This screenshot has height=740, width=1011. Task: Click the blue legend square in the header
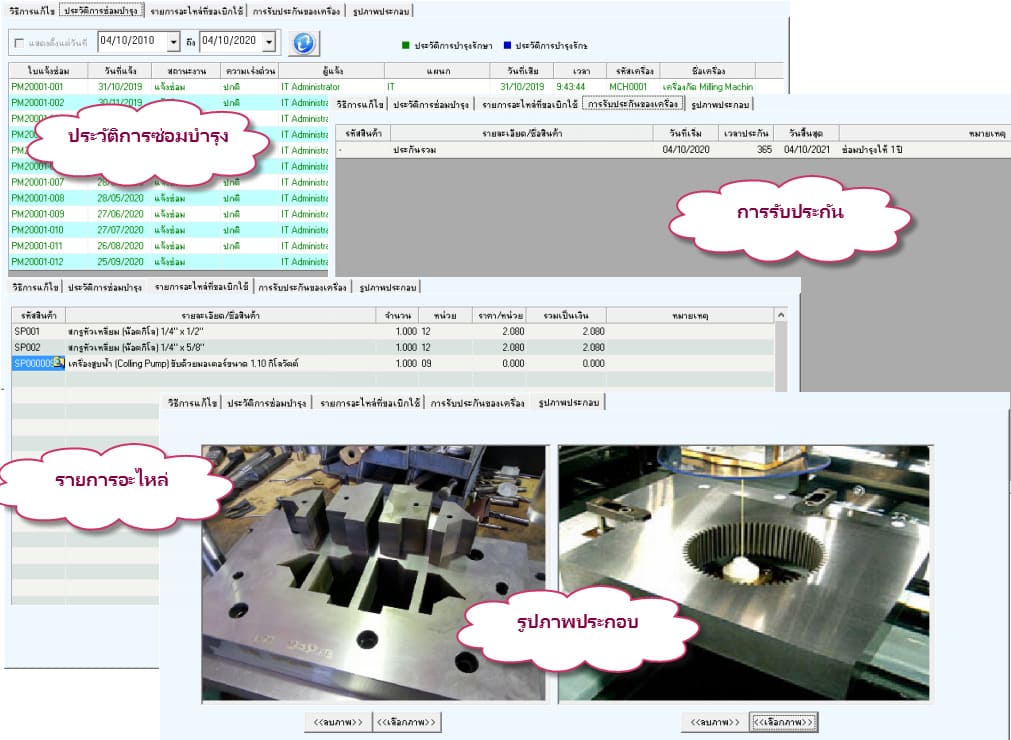tap(507, 45)
